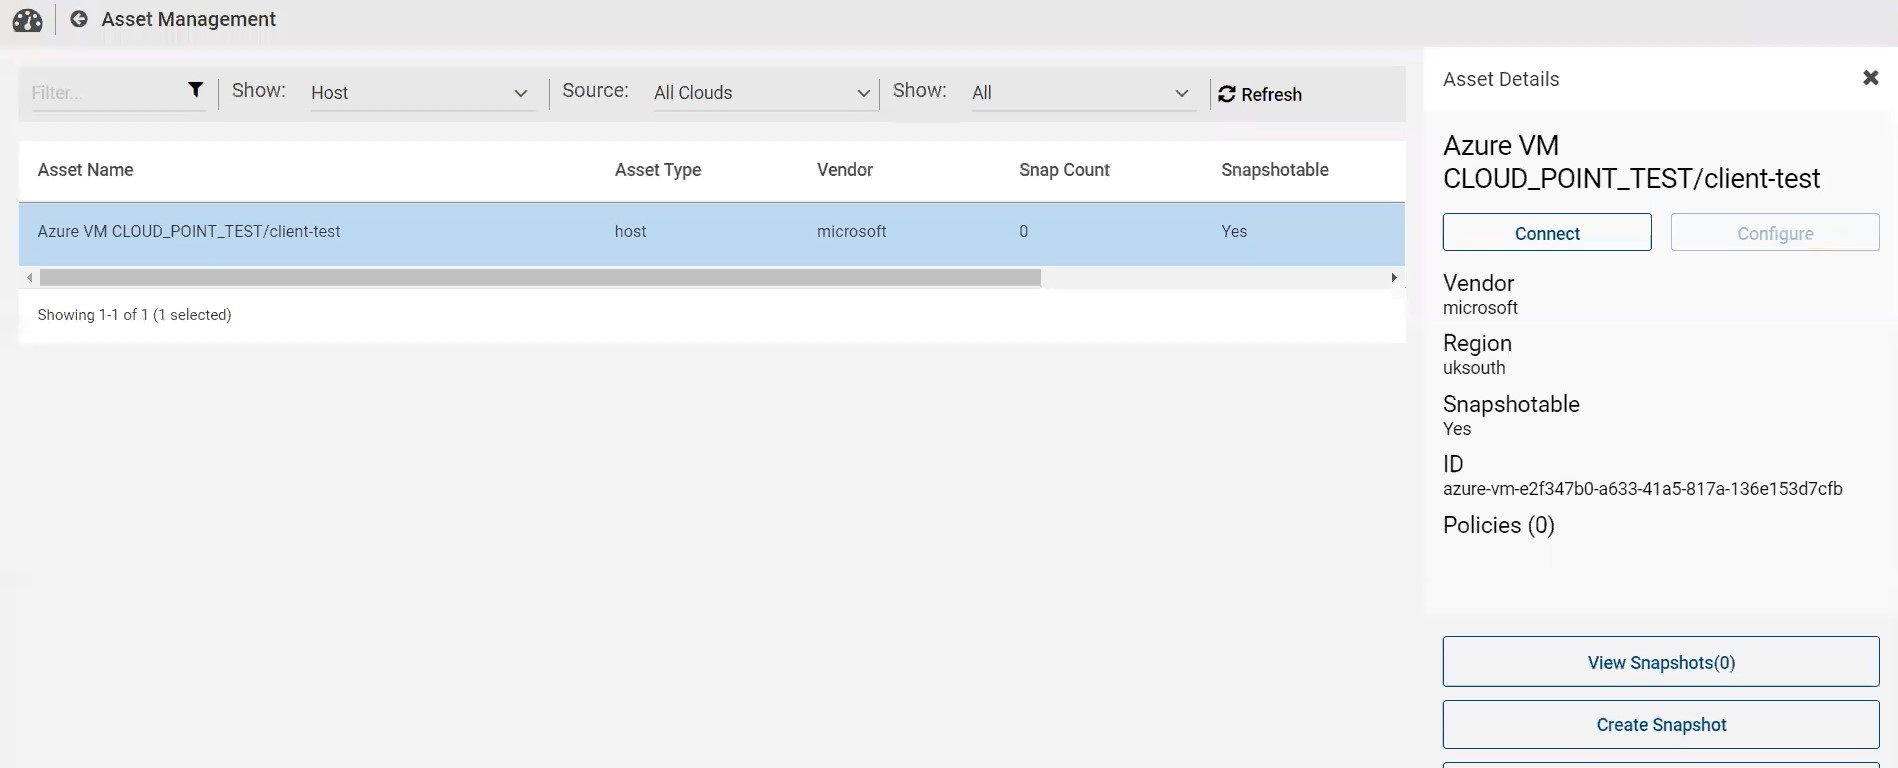Click the horizontal table scrollbar
Screen dimensions: 1898x768
coord(540,278)
